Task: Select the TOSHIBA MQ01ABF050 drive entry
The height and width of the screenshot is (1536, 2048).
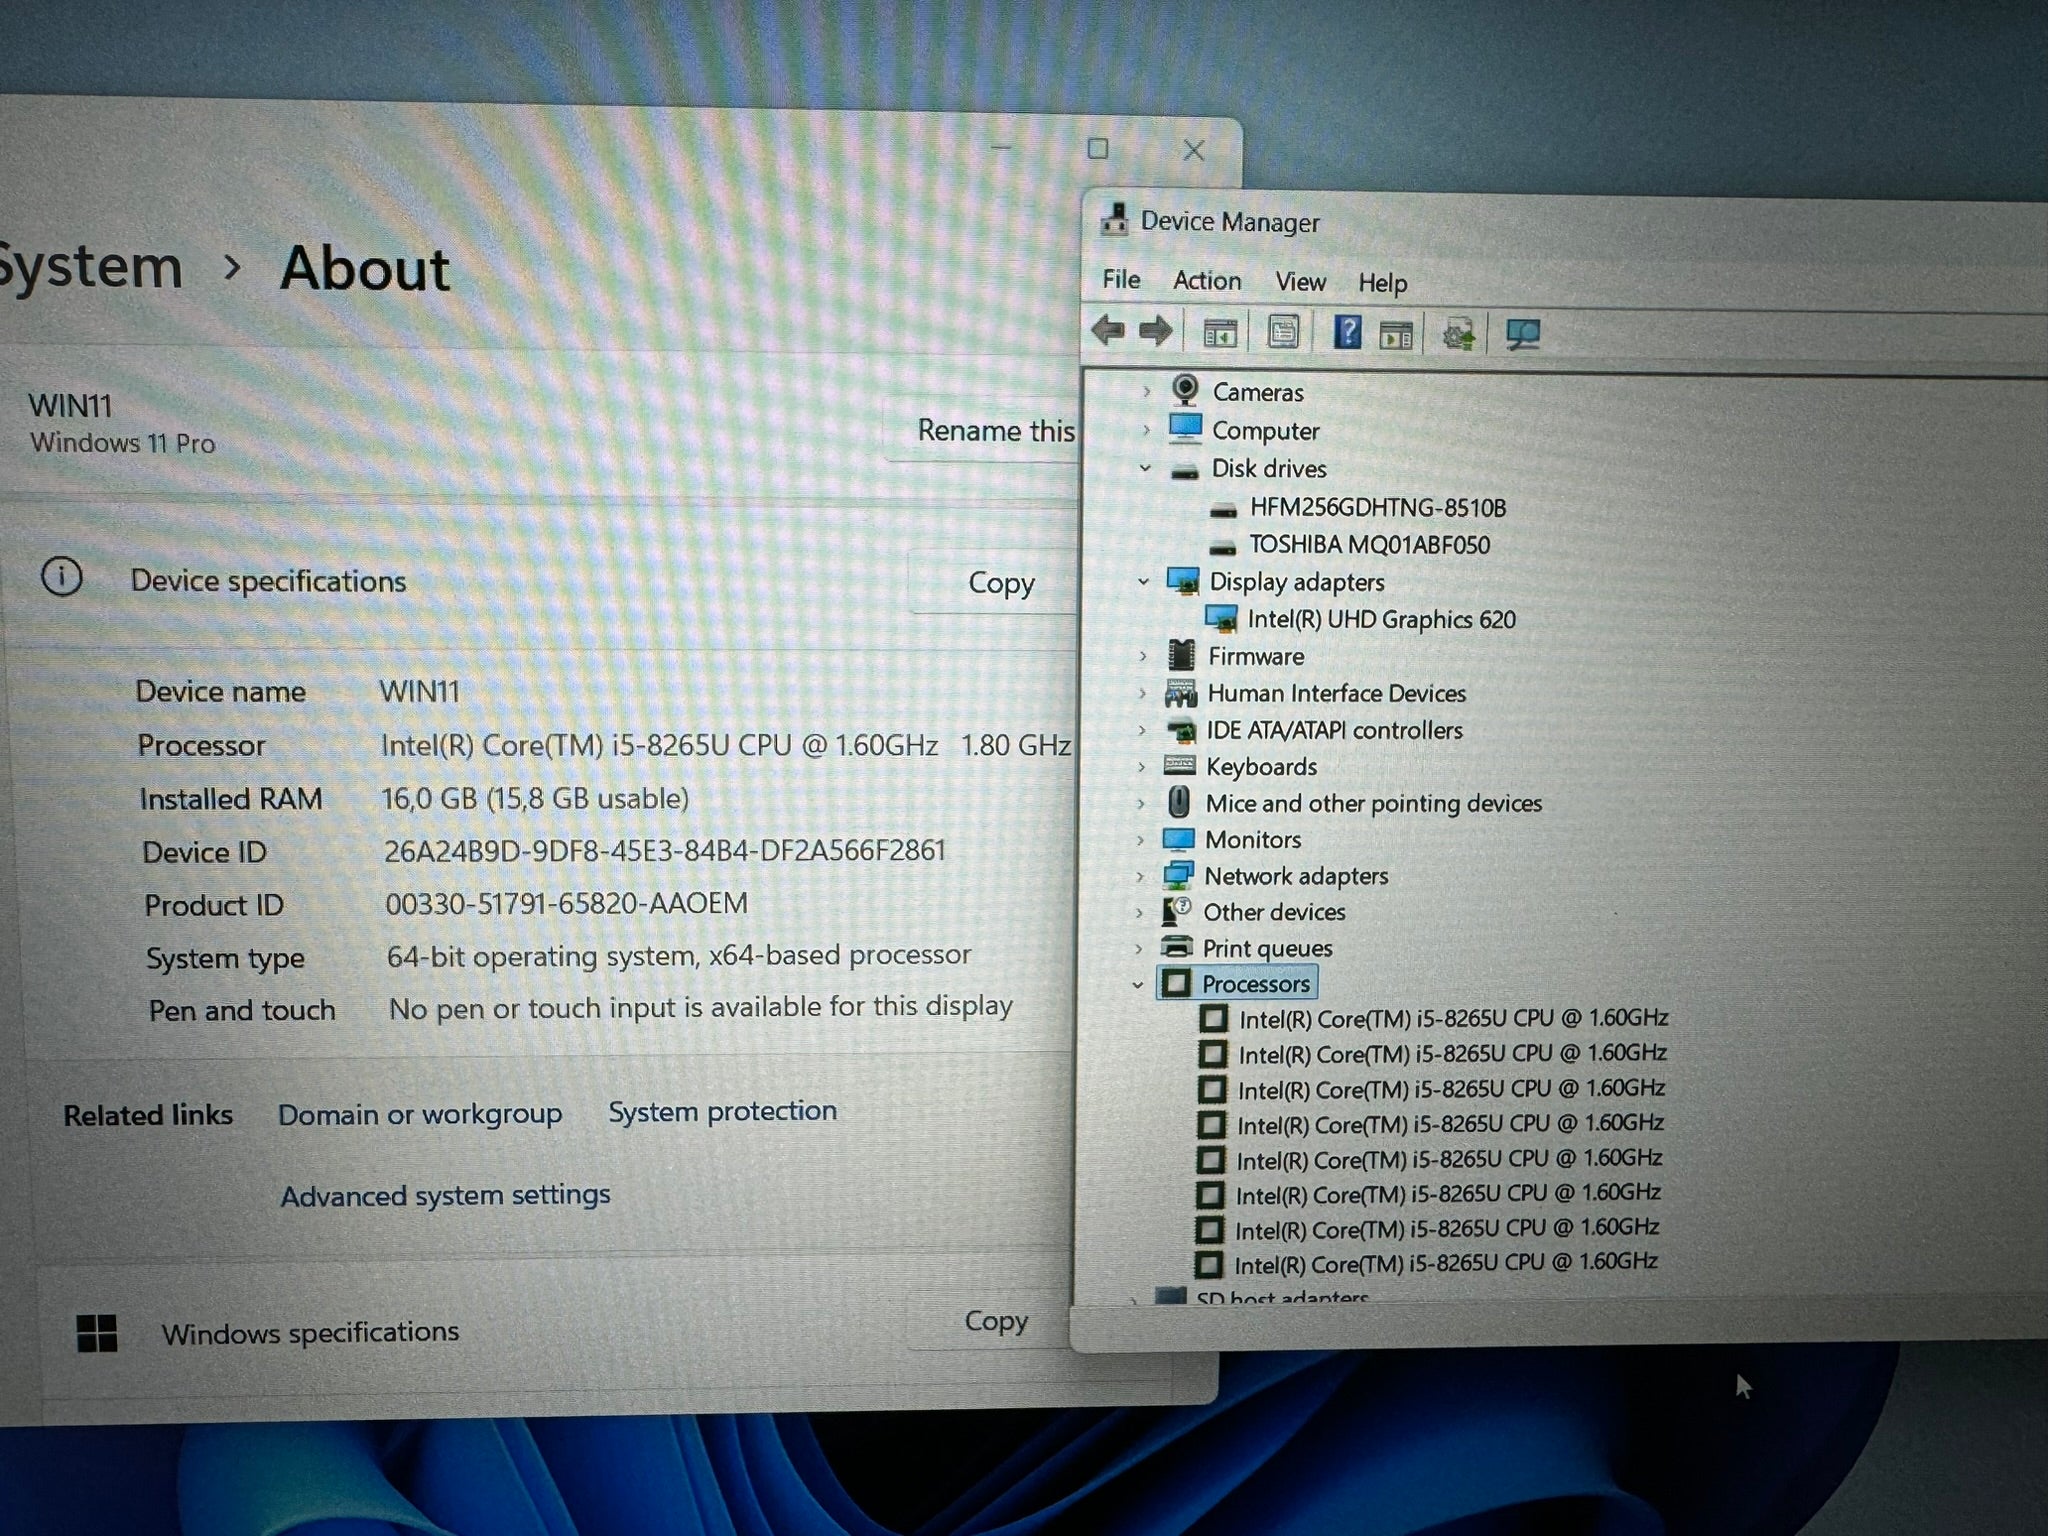Action: (x=1367, y=544)
